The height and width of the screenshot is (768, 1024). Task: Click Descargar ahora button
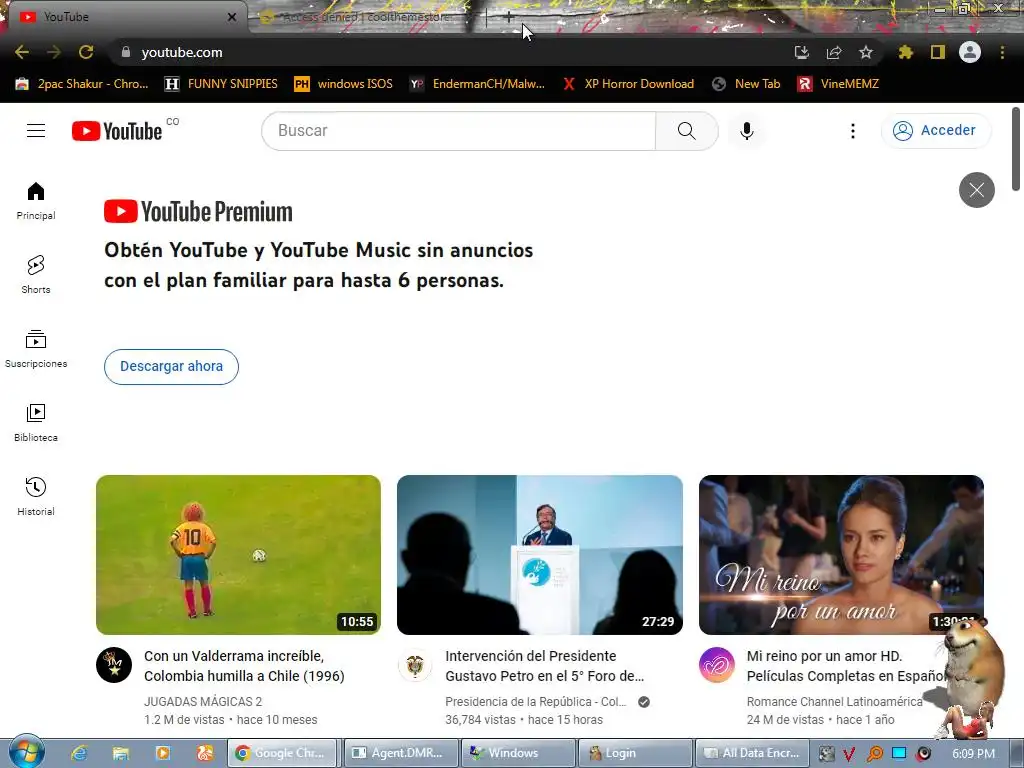pyautogui.click(x=171, y=366)
